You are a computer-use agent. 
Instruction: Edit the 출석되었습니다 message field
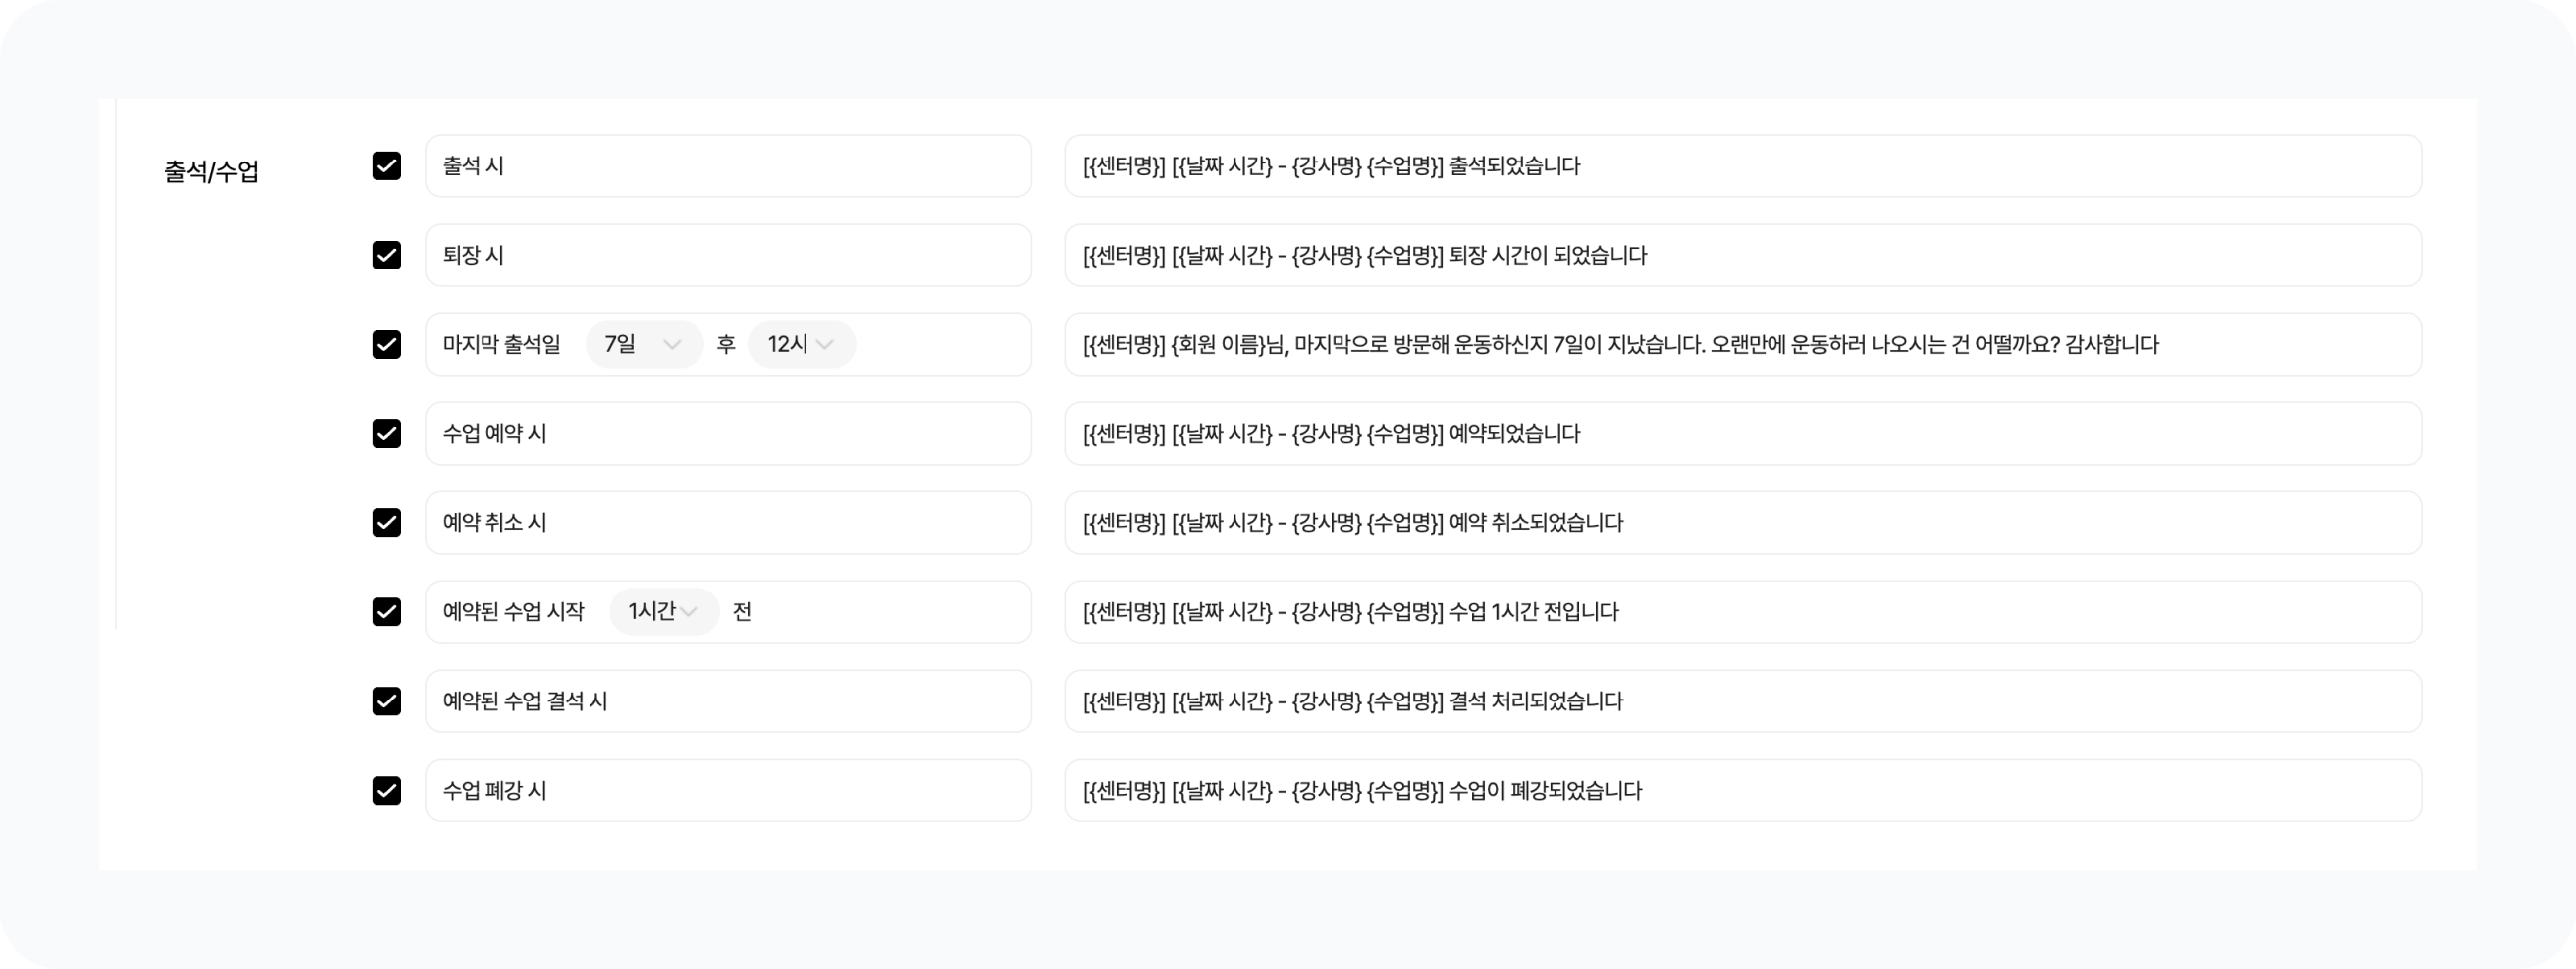1742,166
